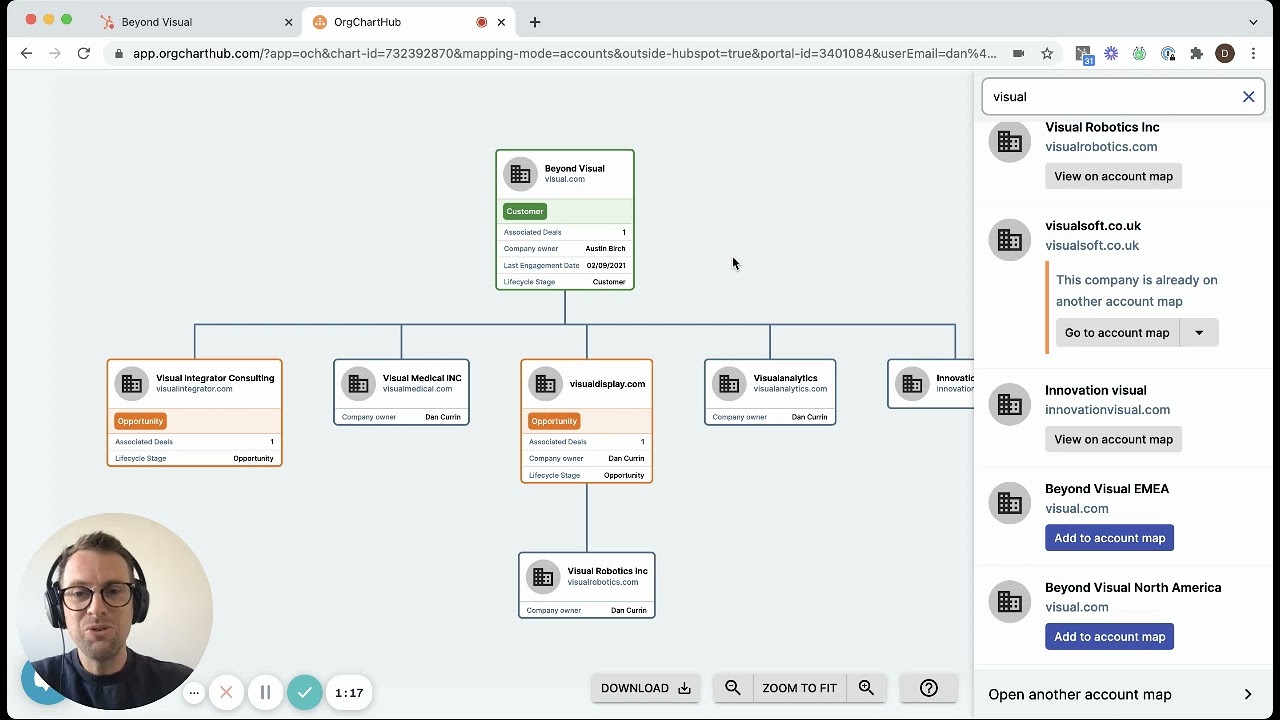View Innovation visual on account map
This screenshot has height=720, width=1280.
pyautogui.click(x=1113, y=439)
